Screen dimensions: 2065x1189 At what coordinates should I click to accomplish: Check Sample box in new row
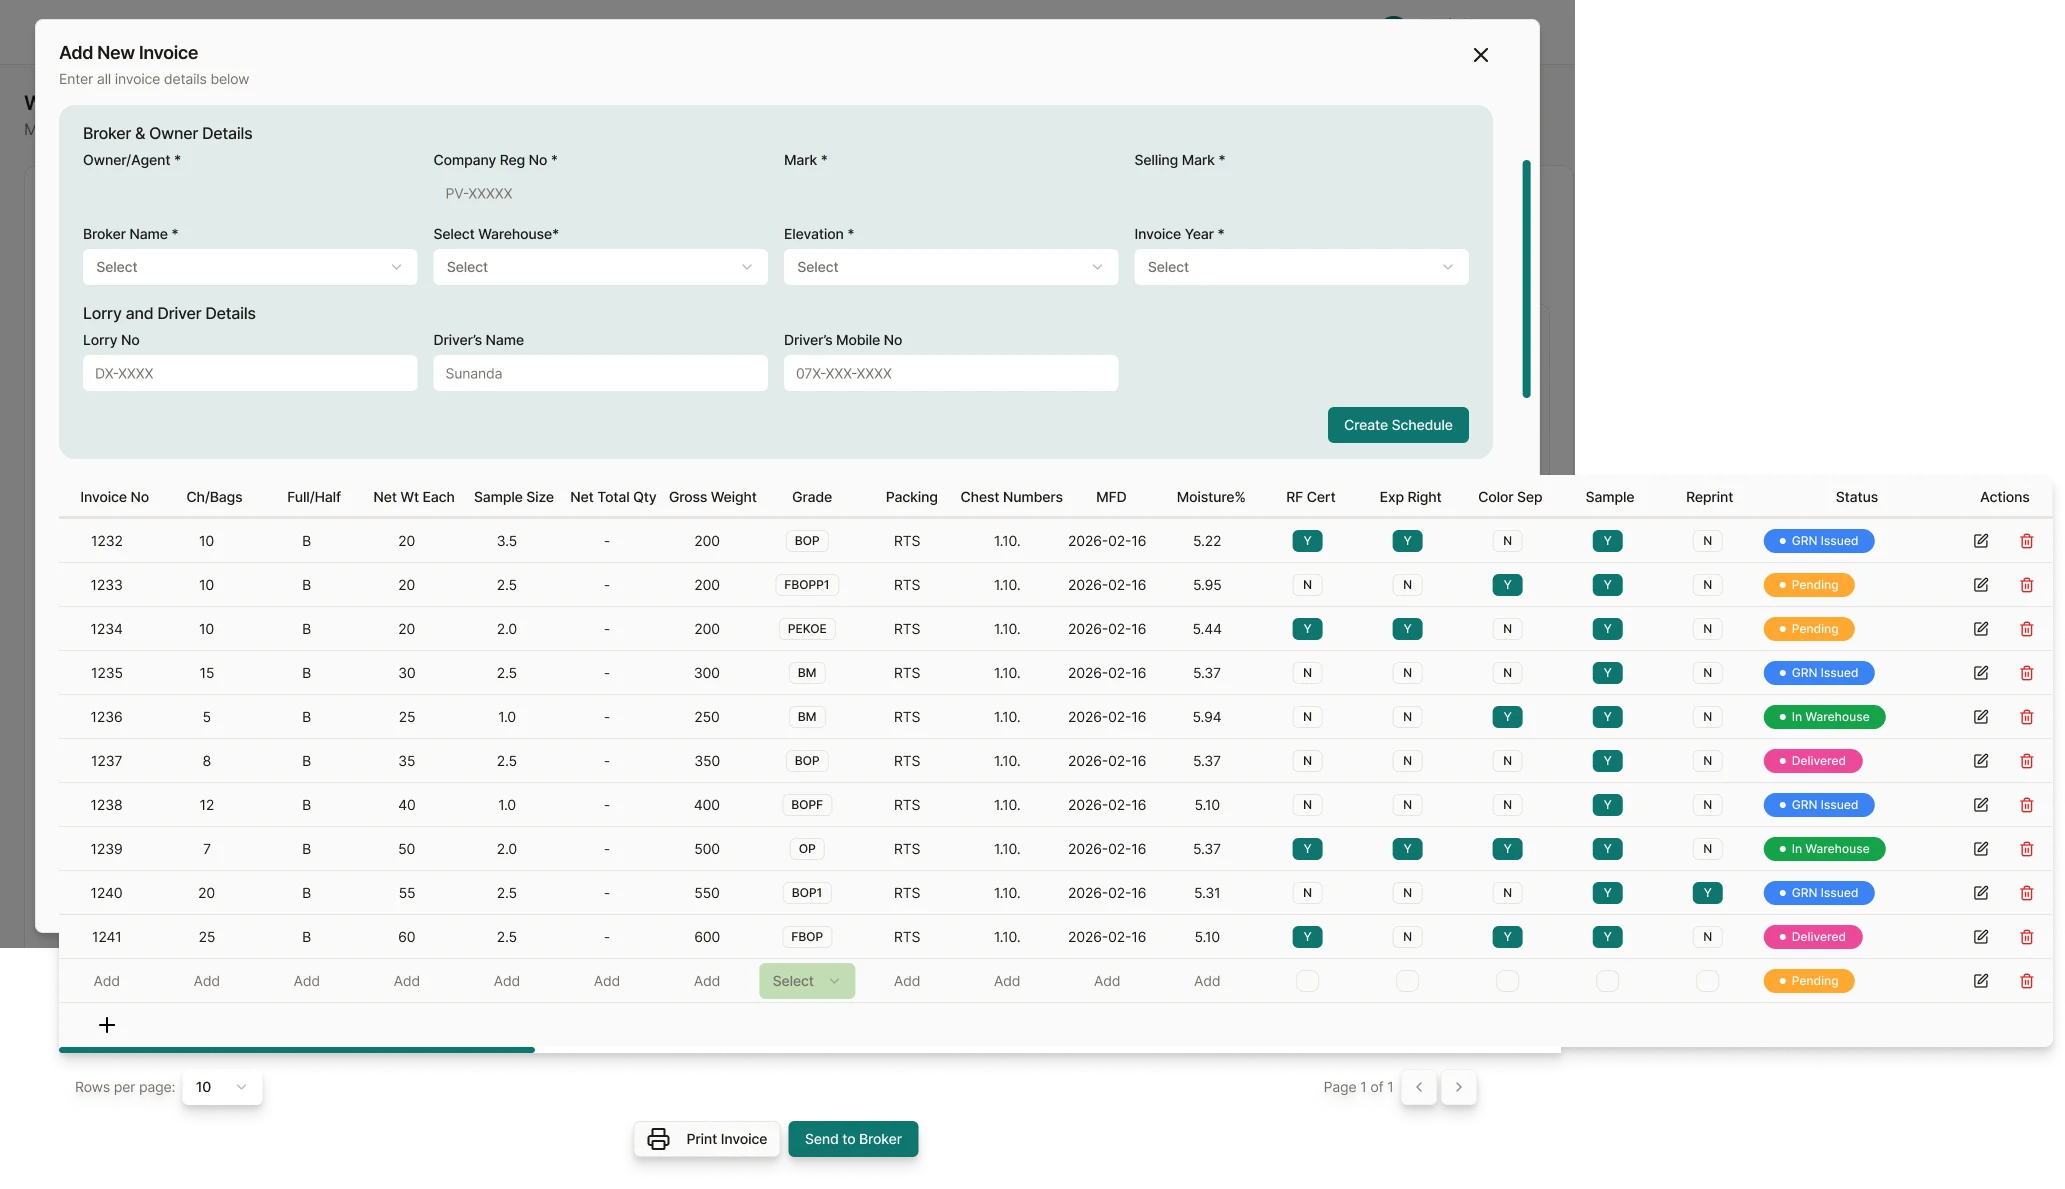1607,981
